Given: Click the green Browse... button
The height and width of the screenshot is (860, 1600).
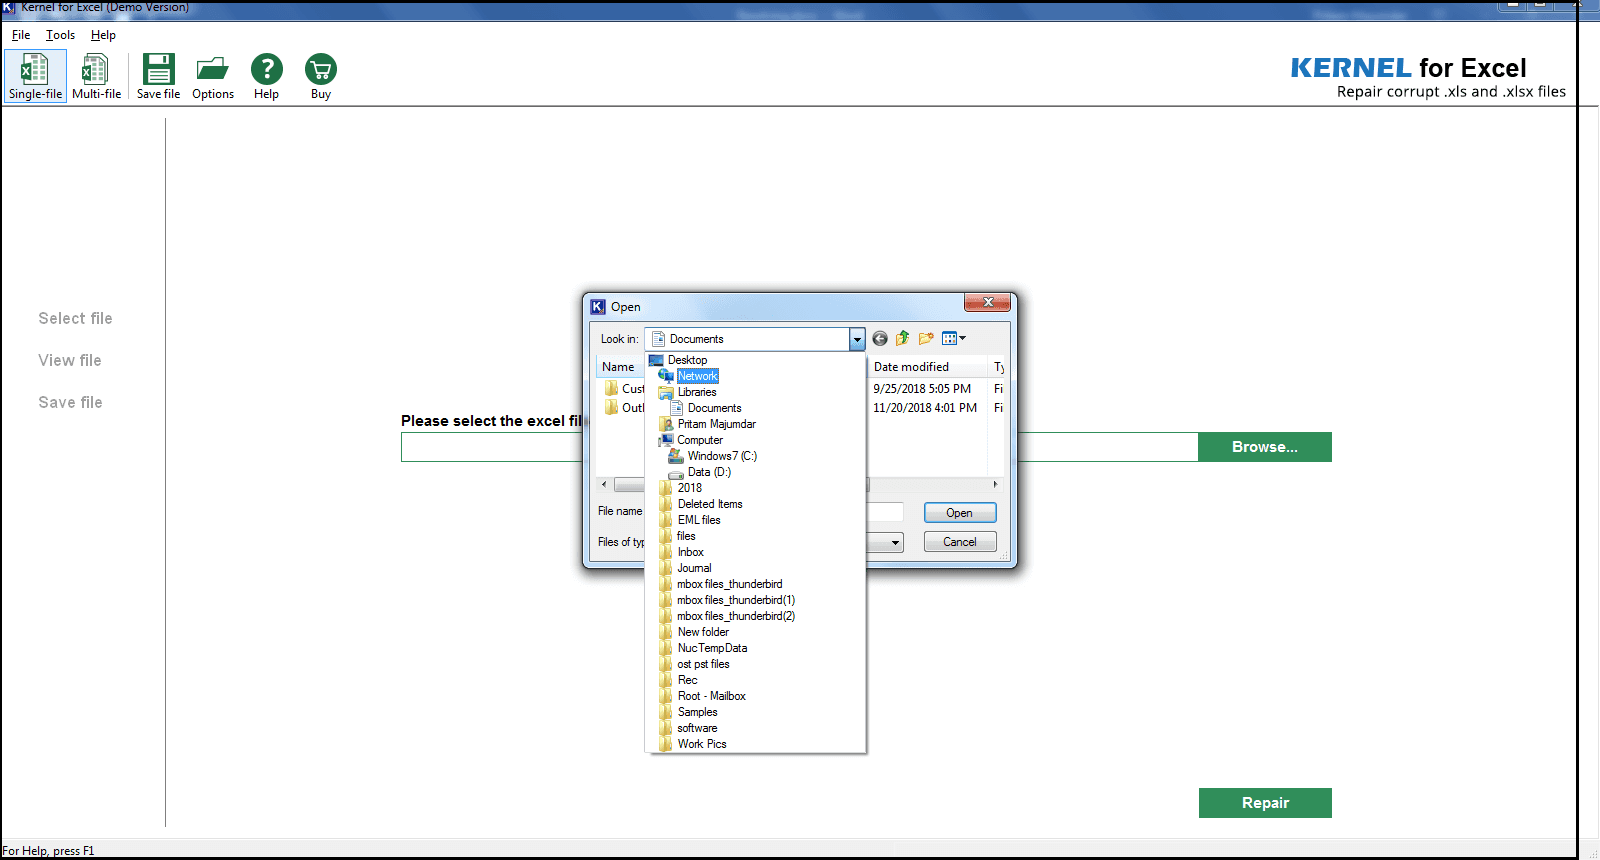Looking at the screenshot, I should tap(1265, 447).
